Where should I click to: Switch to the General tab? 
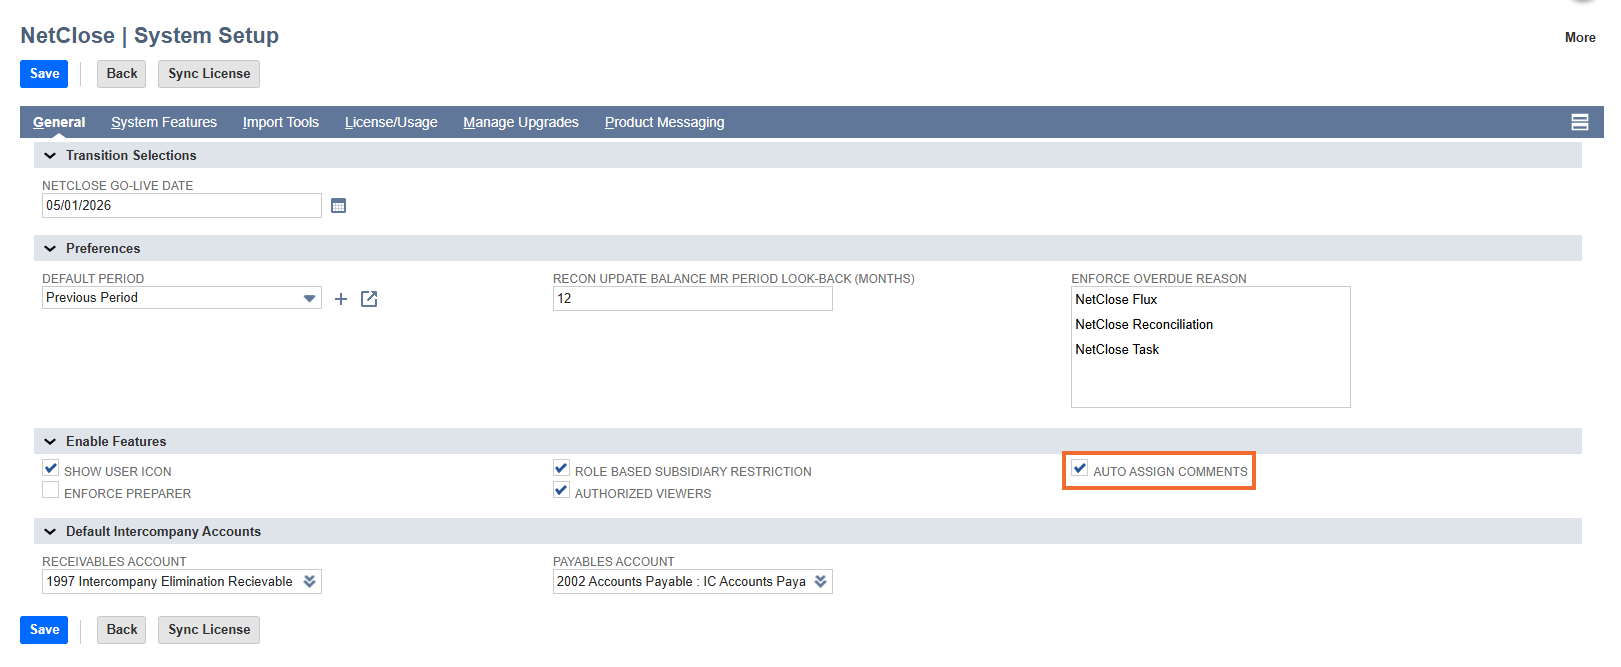click(59, 122)
